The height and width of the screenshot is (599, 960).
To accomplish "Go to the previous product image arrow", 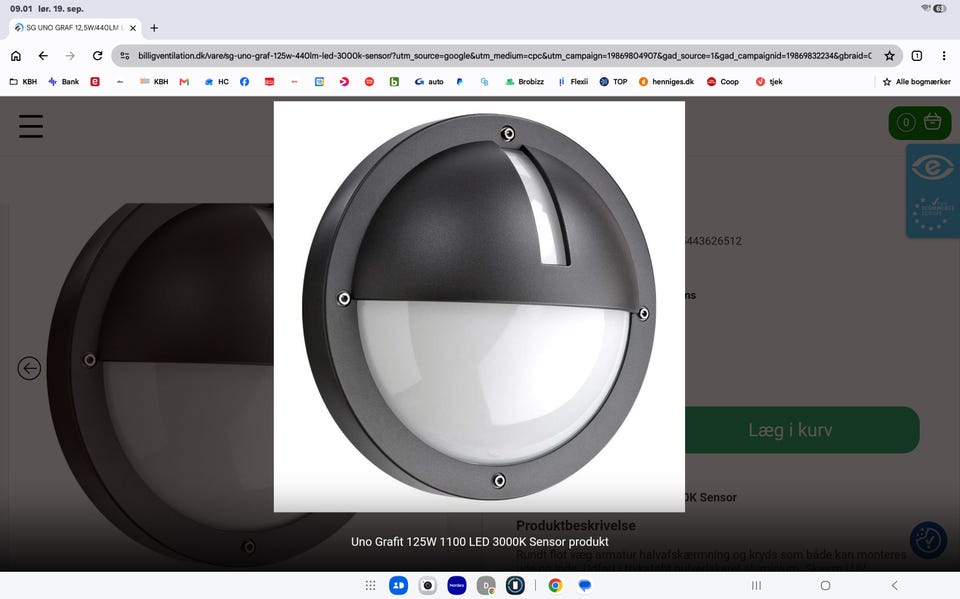I will click(x=29, y=368).
